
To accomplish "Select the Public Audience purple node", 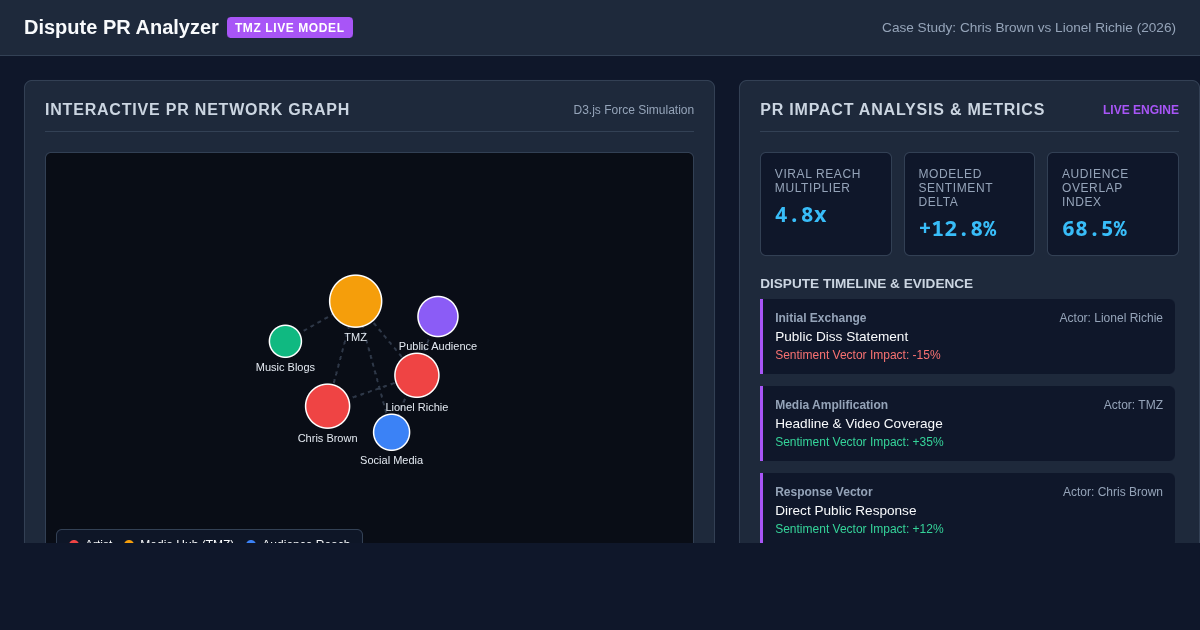I will coord(438,316).
